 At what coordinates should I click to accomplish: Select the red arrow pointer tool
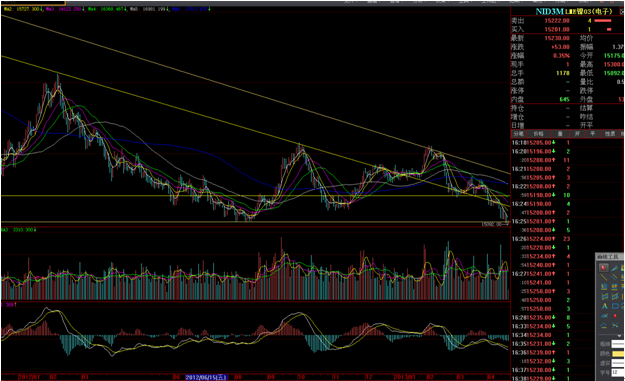click(603, 268)
